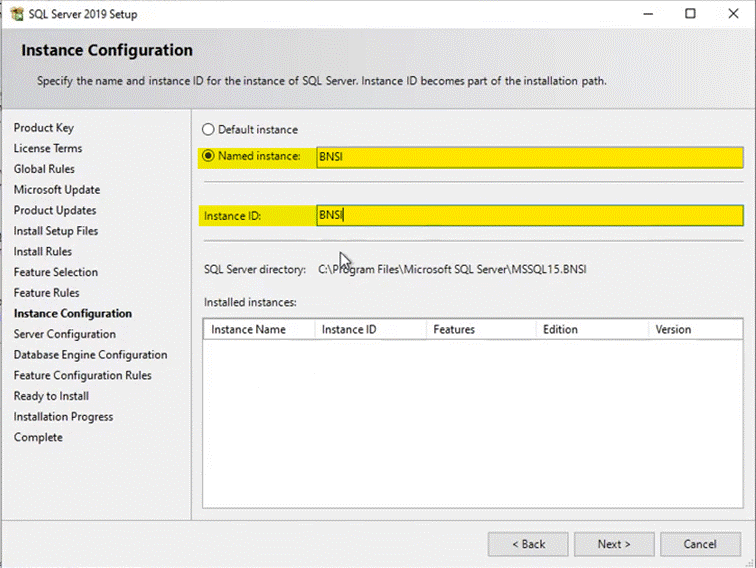Cancel the SQL Server setup
The image size is (756, 568).
tap(700, 544)
